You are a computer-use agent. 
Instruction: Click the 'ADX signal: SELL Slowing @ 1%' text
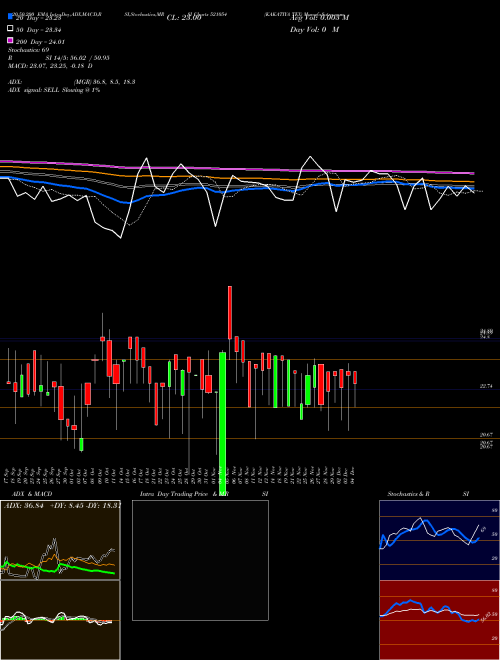pyautogui.click(x=54, y=90)
